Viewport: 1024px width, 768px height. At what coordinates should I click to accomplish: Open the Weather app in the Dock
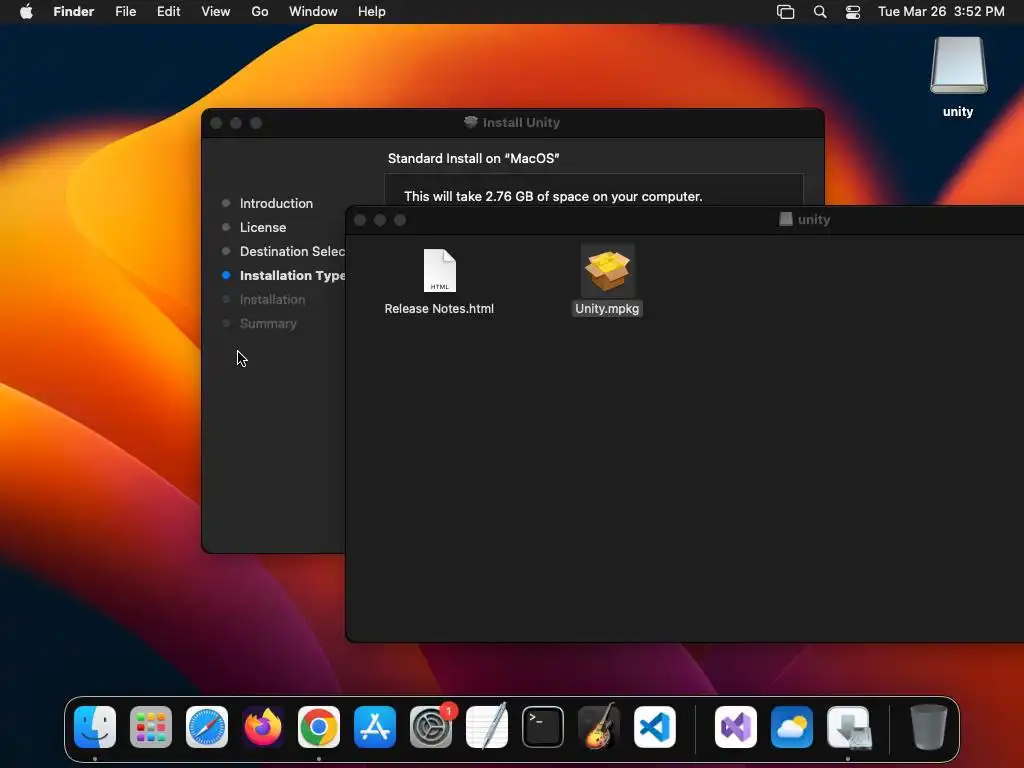(792, 727)
